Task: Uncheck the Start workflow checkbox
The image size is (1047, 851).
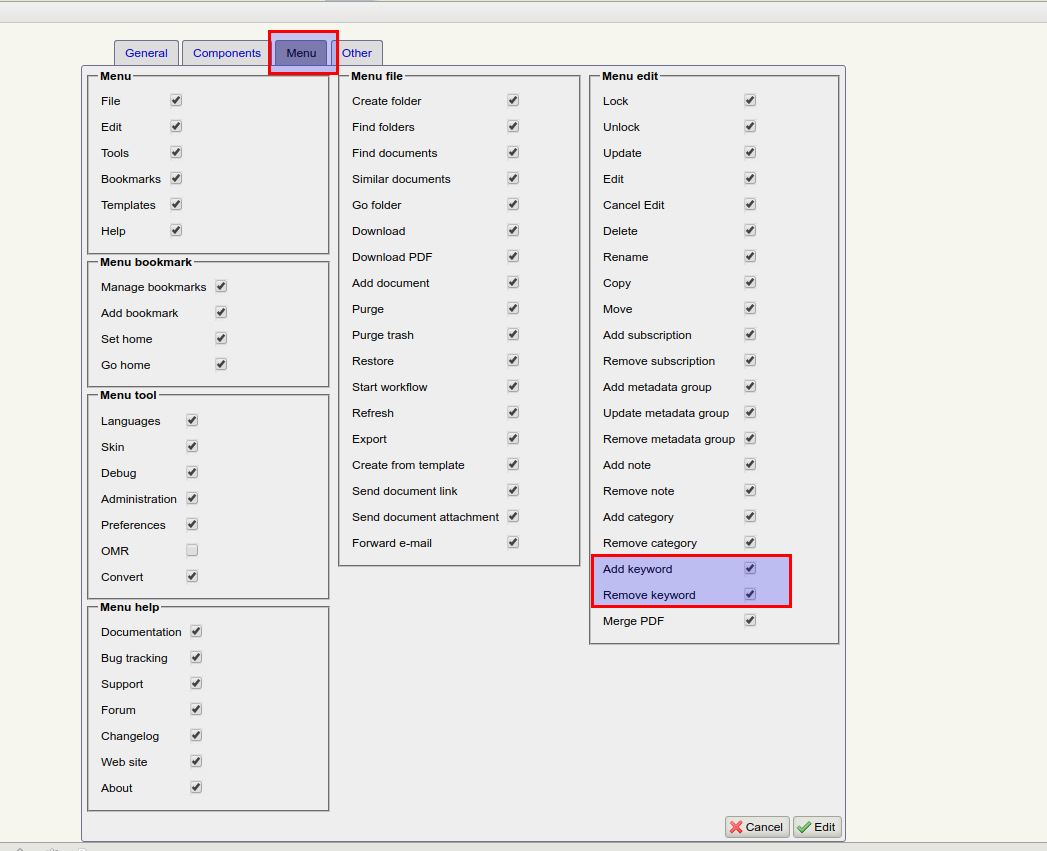Action: click(513, 386)
